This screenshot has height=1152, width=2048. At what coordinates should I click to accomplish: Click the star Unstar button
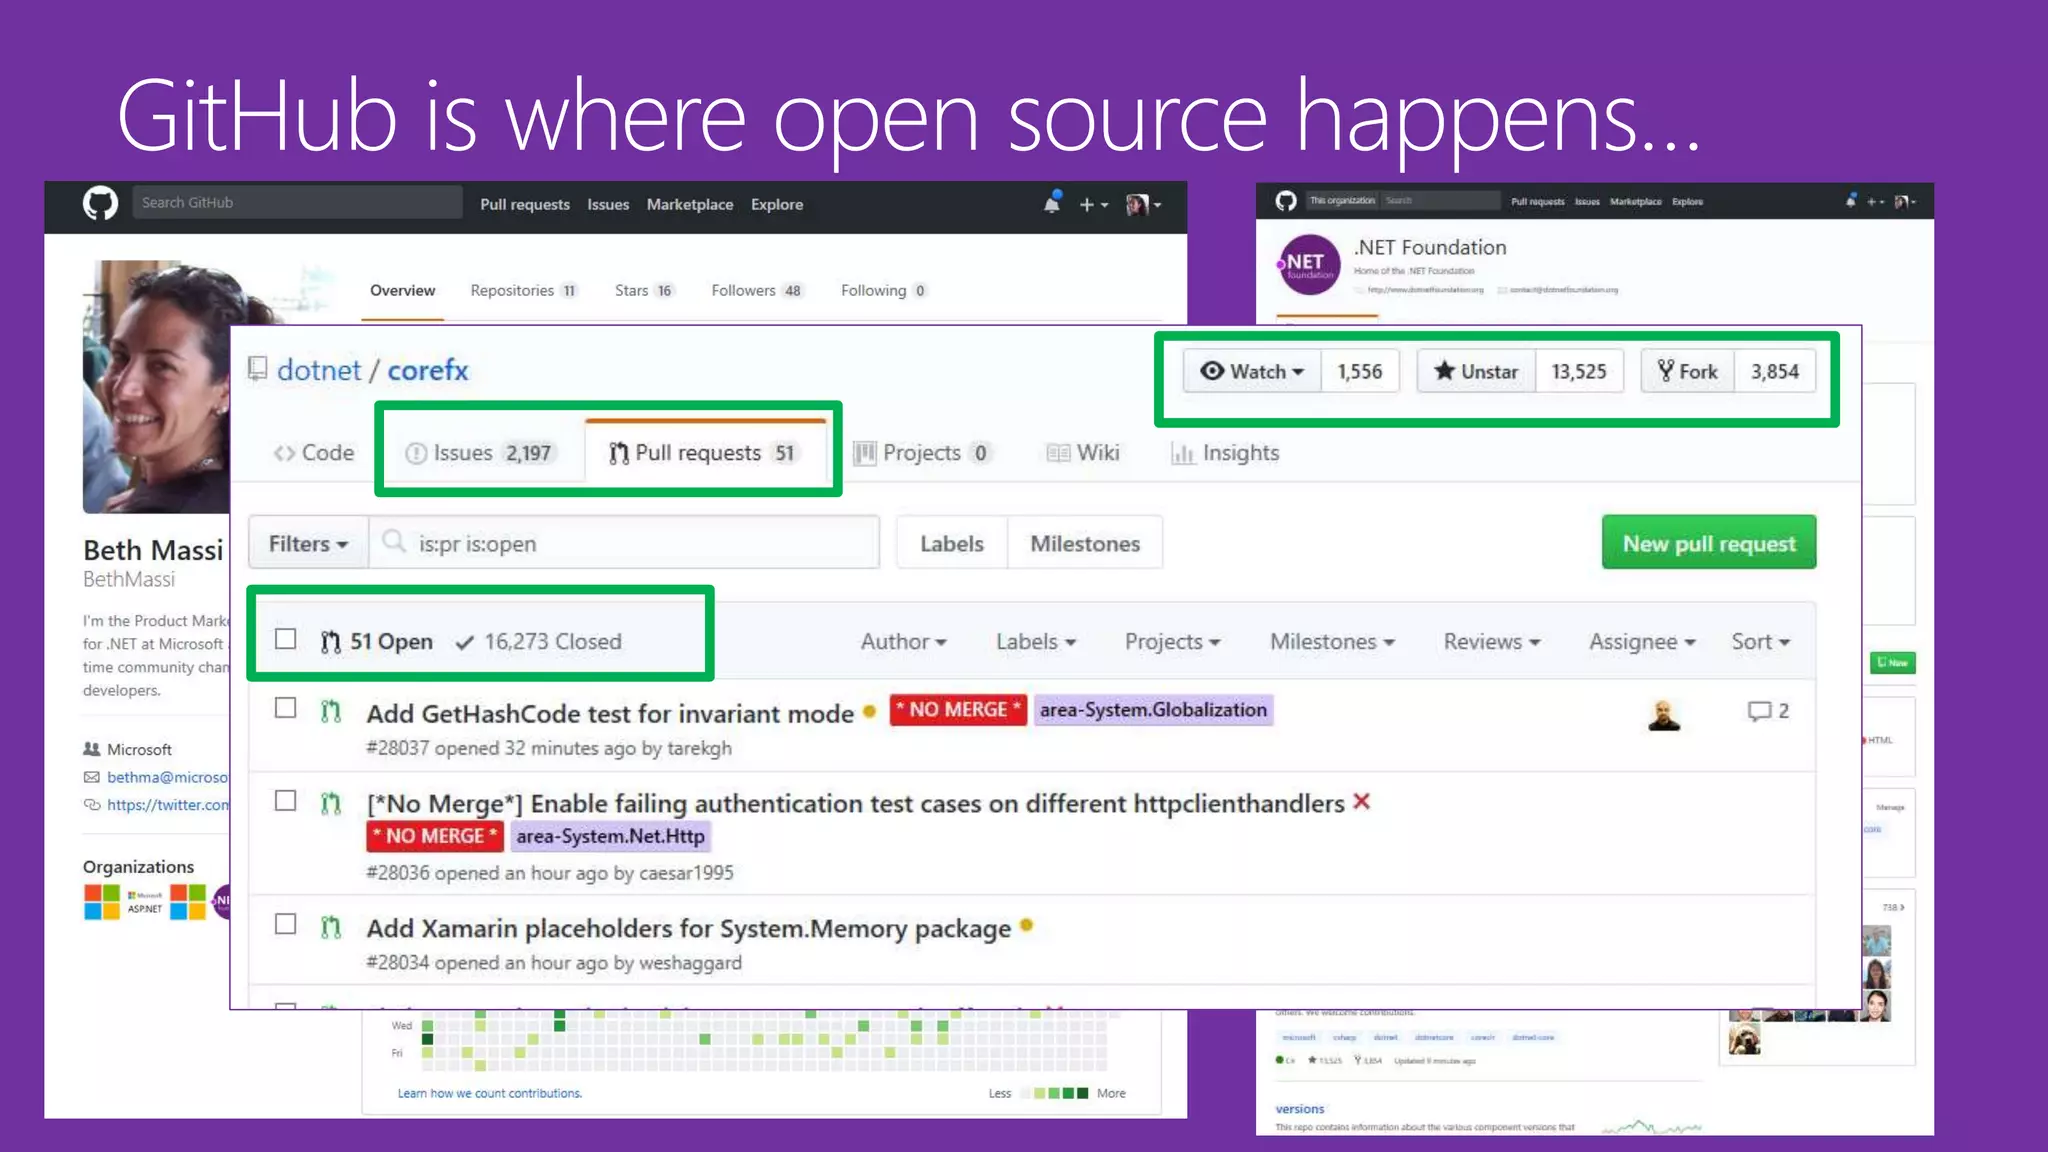click(1476, 371)
